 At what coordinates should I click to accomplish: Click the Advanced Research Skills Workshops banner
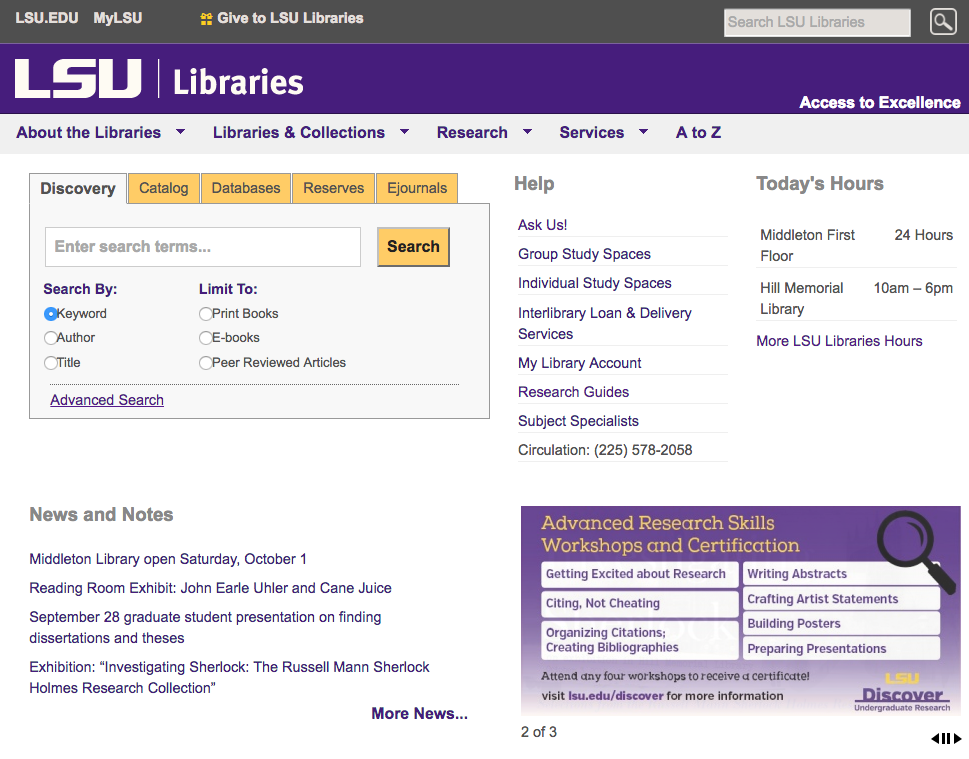pos(740,611)
